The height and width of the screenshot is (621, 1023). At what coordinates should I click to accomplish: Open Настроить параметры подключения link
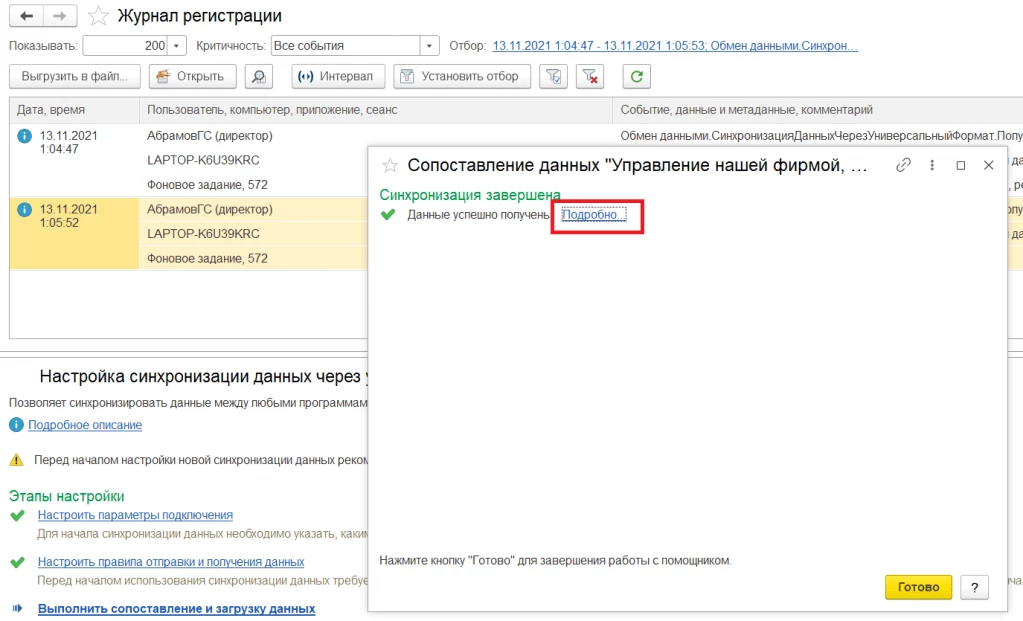(x=135, y=515)
